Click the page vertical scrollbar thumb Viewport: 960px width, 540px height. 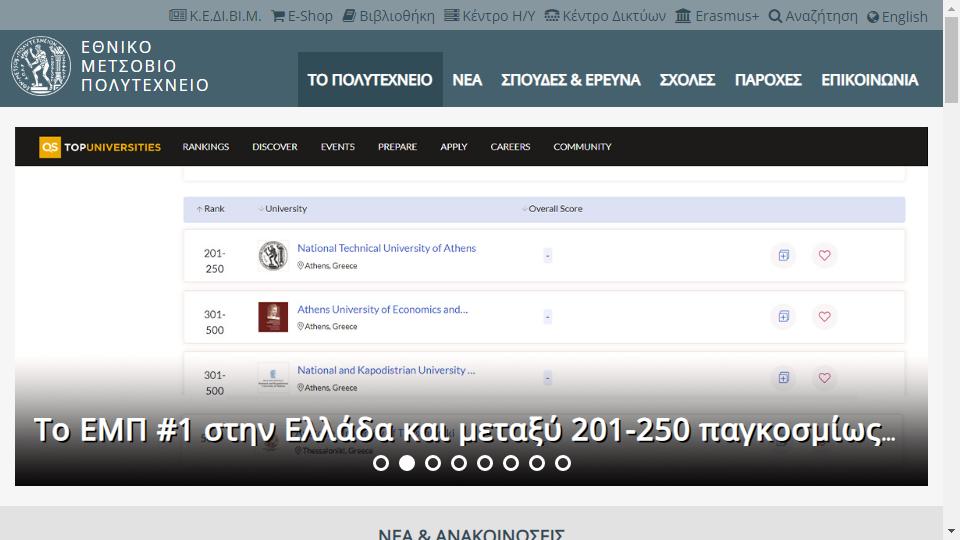[x=951, y=60]
